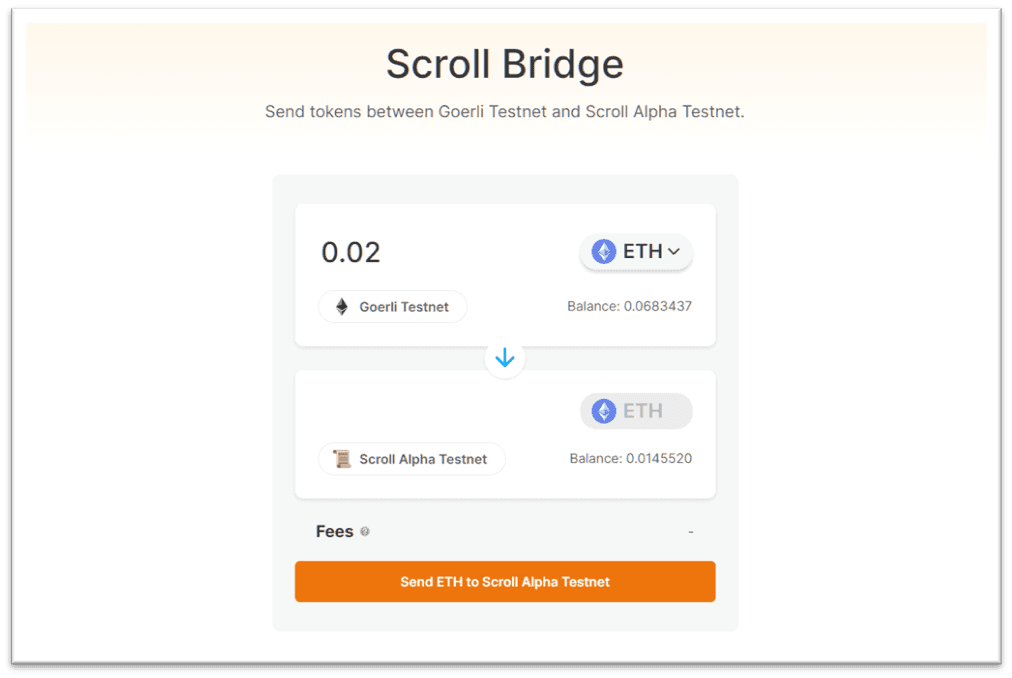Expand the chevron arrow next to ETH
This screenshot has height=678, width=1012.
click(674, 251)
